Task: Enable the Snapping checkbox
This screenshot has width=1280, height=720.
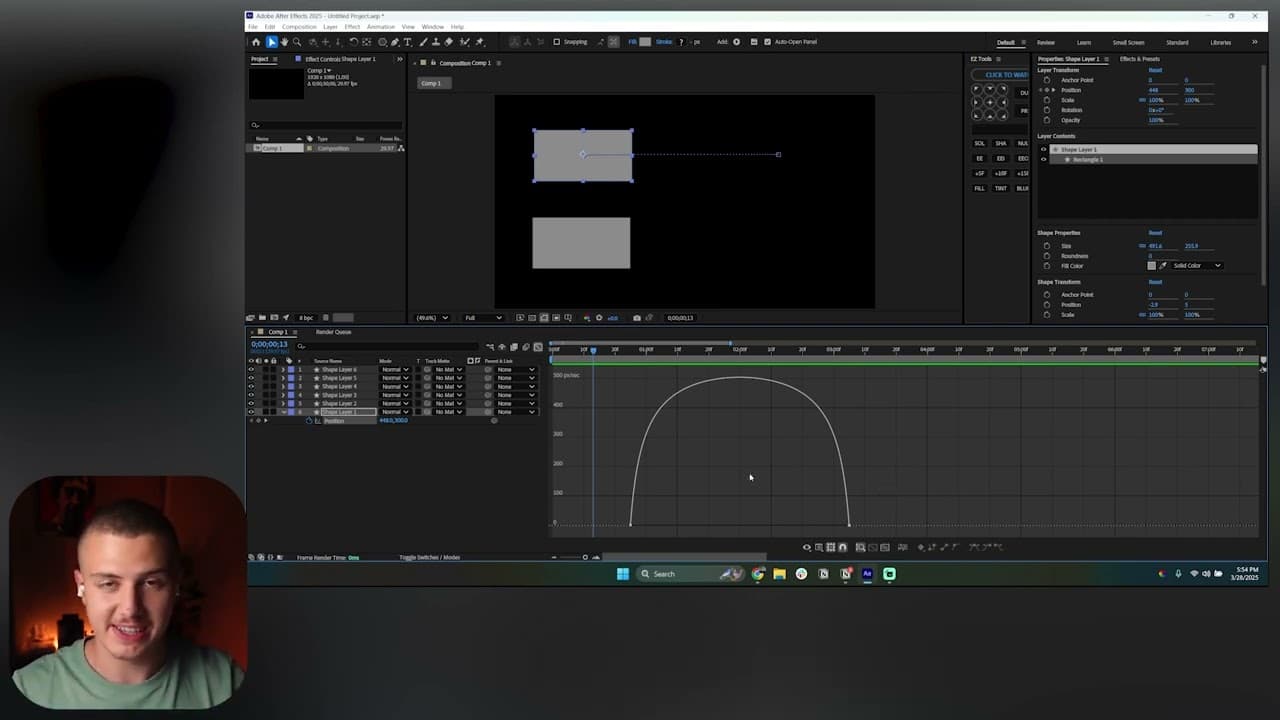Action: 557,42
